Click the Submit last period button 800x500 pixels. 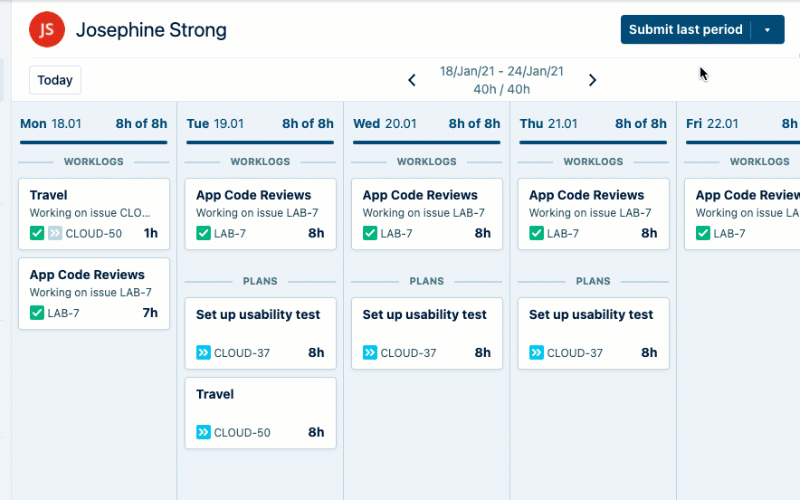pyautogui.click(x=685, y=30)
